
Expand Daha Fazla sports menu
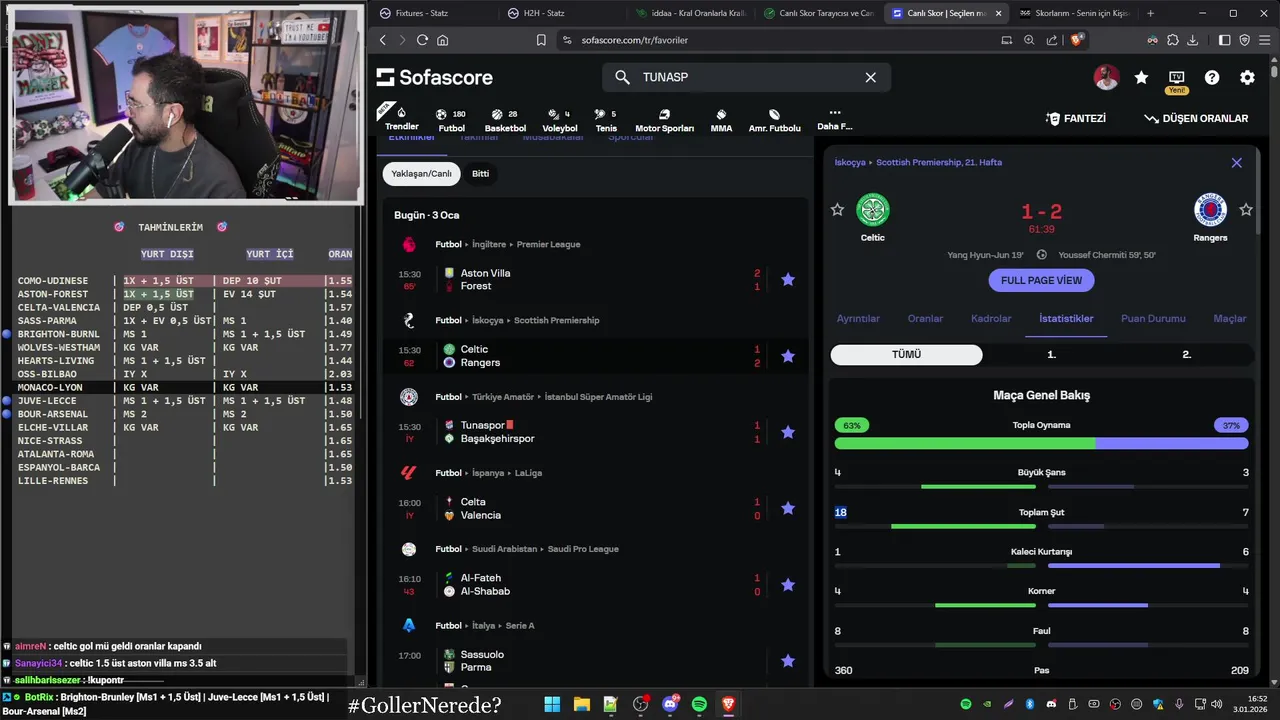point(834,120)
